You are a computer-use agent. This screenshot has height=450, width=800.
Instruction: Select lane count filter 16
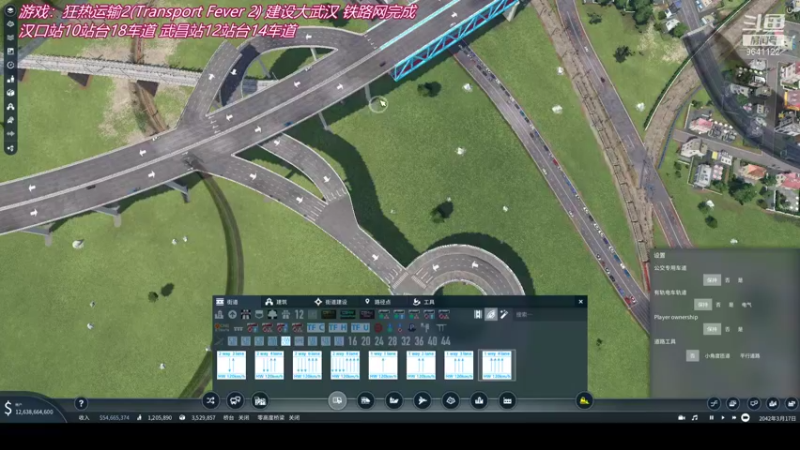coord(353,341)
